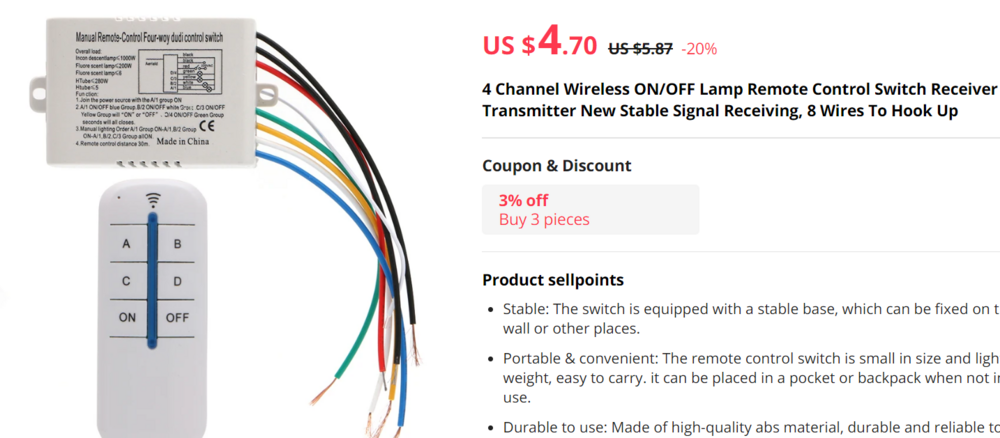Click the wireless signal icon on the remote

[153, 198]
